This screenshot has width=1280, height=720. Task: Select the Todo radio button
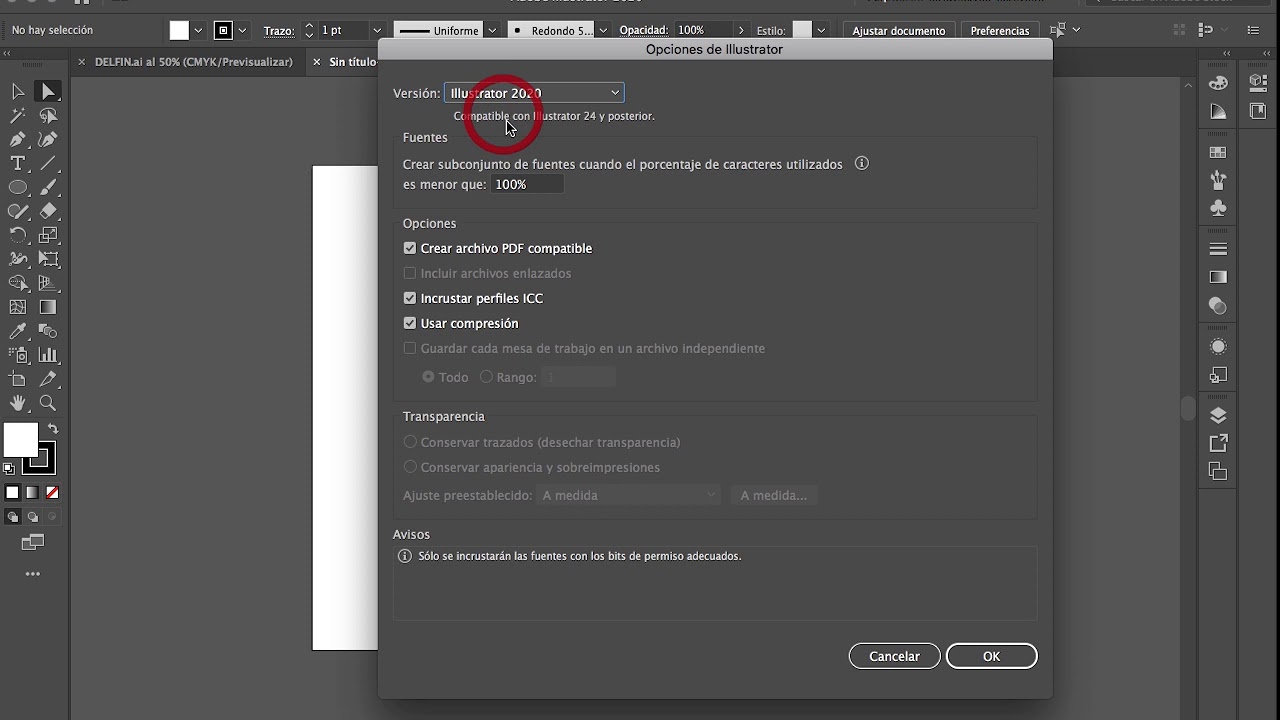[428, 377]
